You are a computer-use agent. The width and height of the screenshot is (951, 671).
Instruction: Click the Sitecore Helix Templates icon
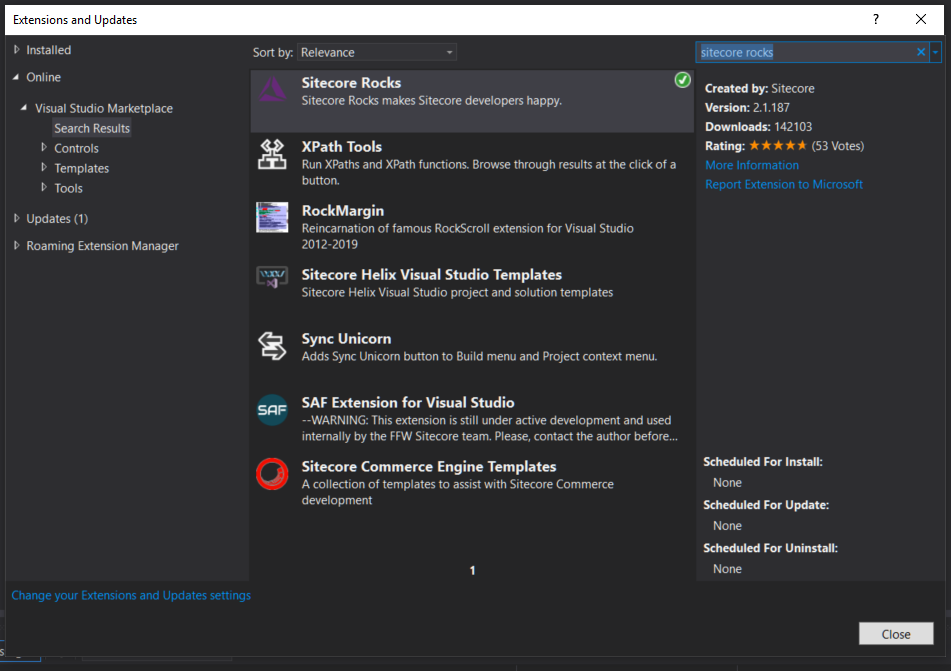click(272, 277)
